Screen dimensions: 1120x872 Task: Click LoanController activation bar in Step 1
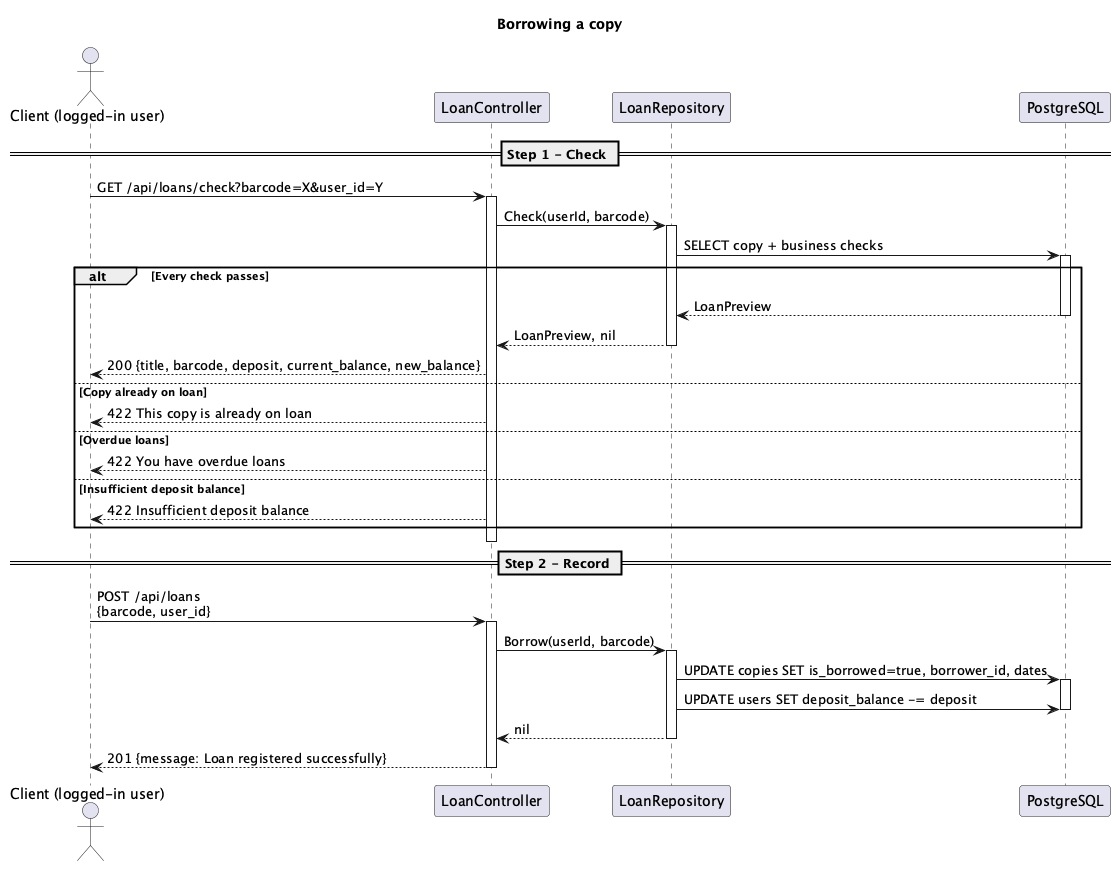(491, 369)
